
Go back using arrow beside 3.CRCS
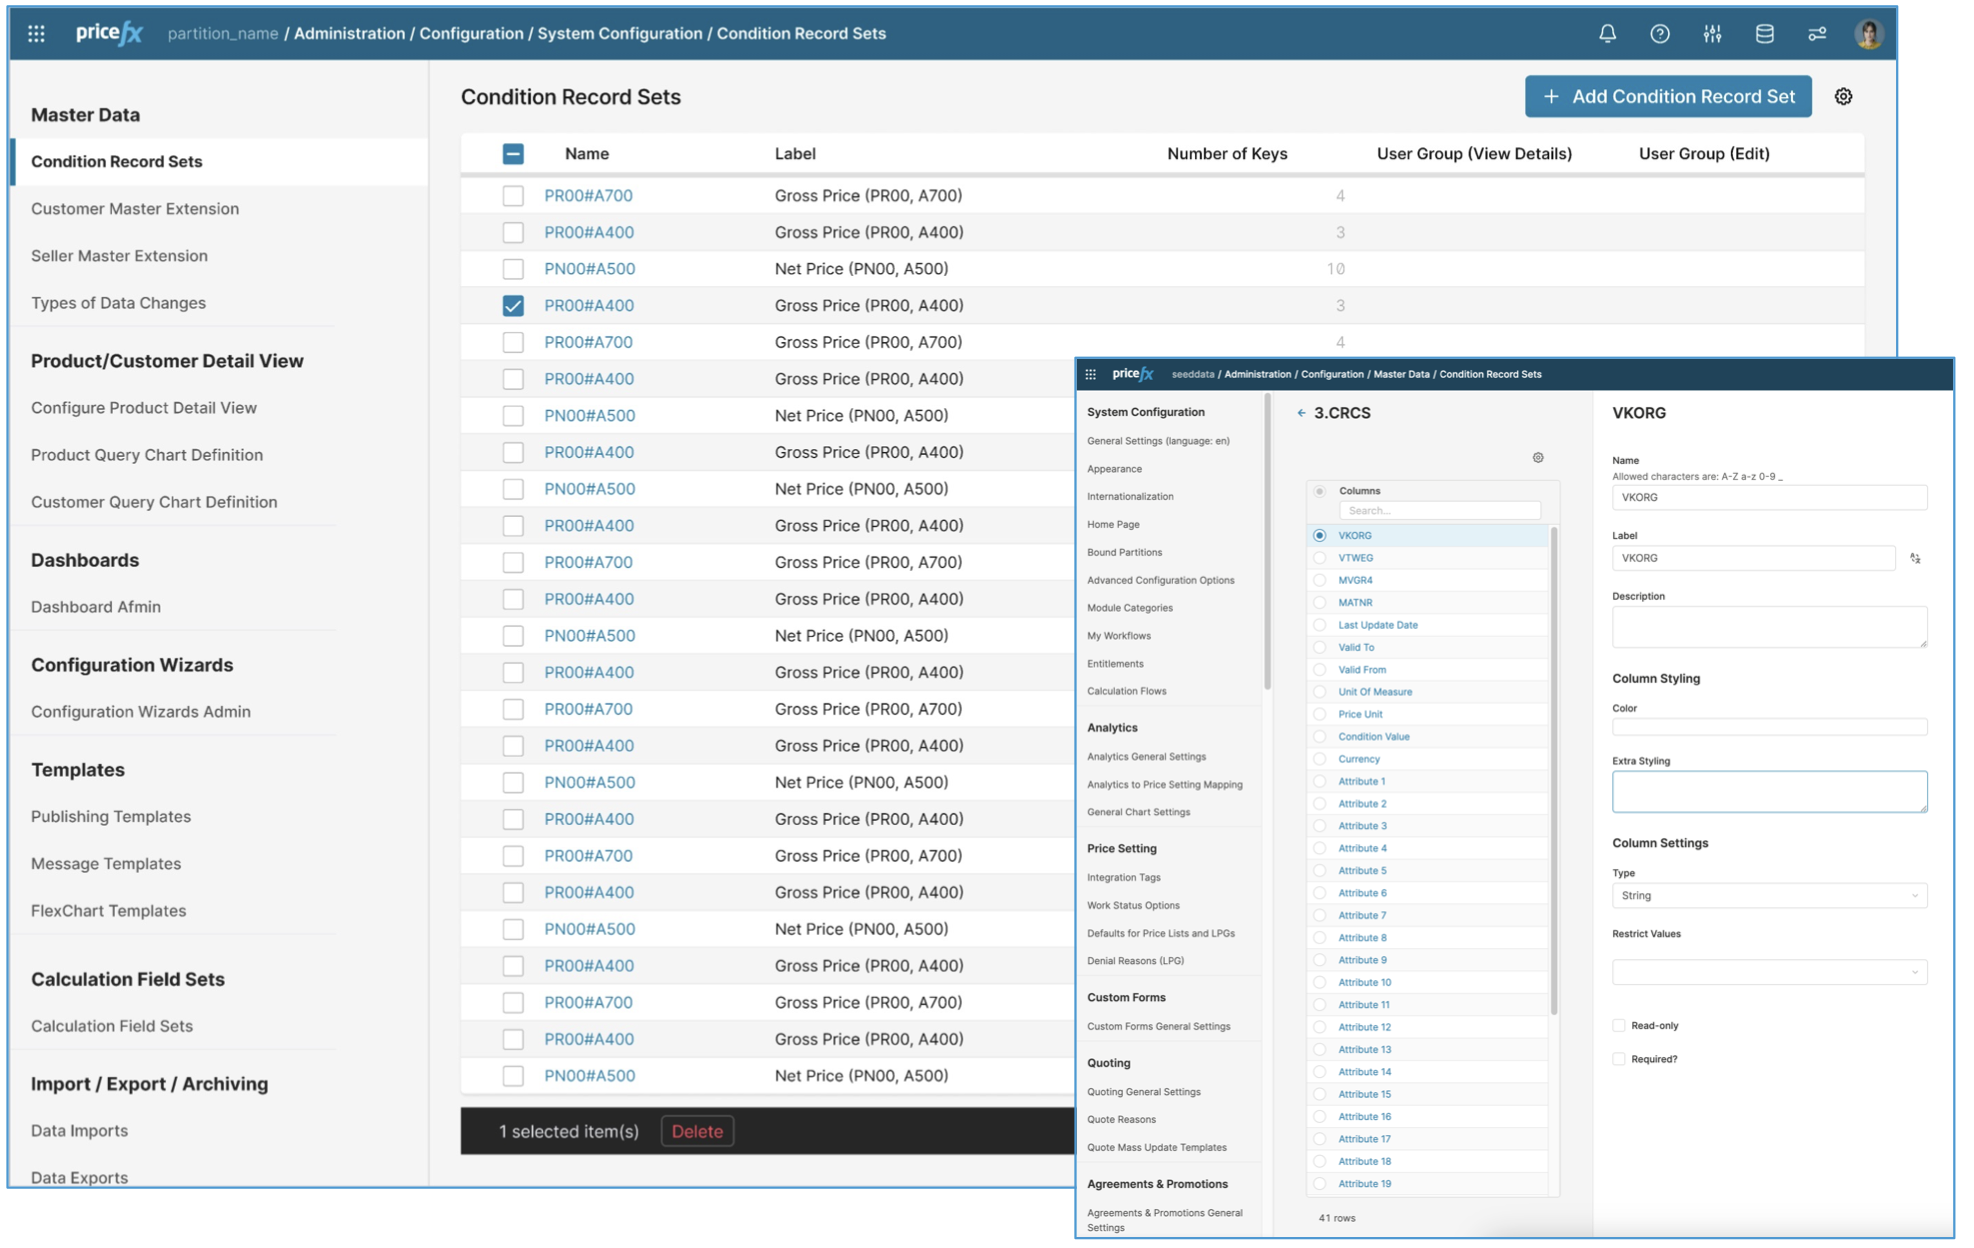(1301, 413)
